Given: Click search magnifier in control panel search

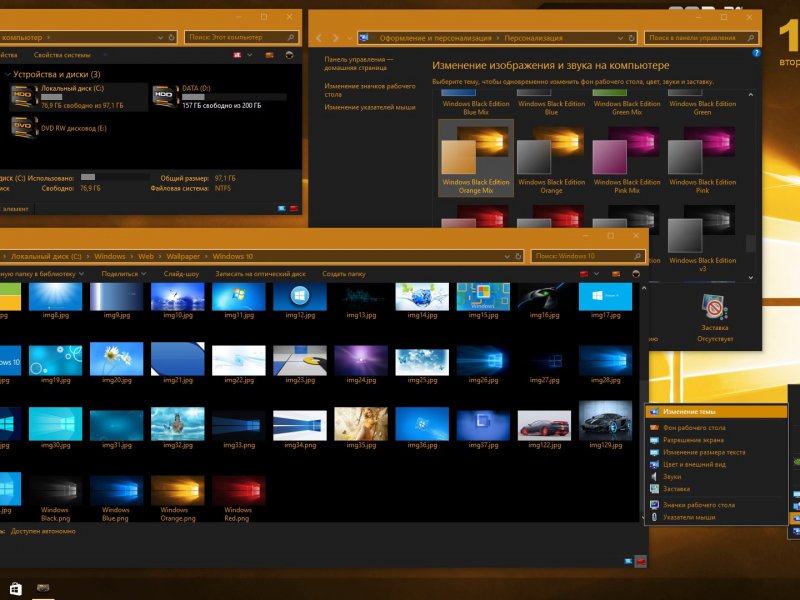Looking at the screenshot, I should 751,38.
